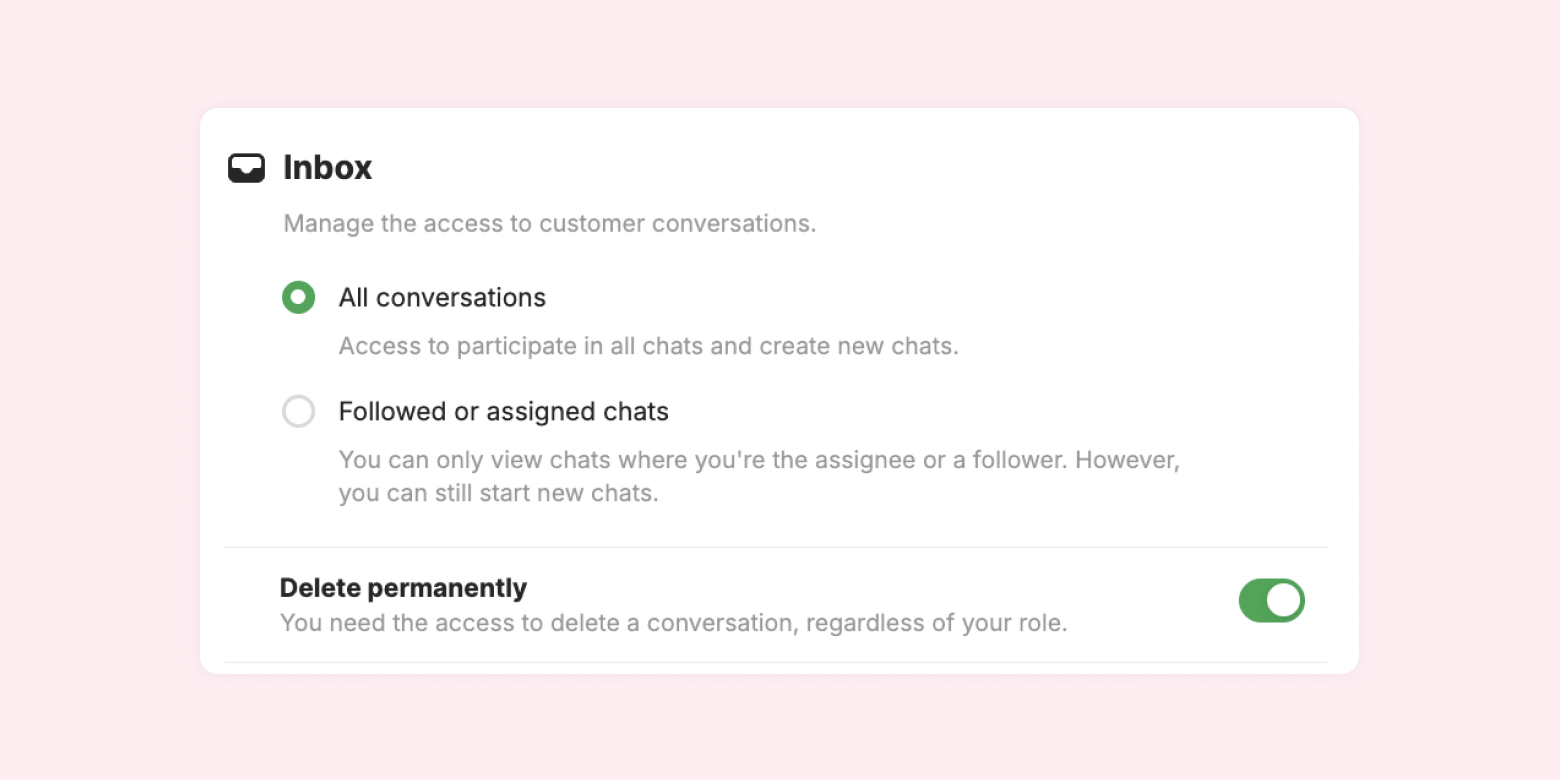This screenshot has height=780, width=1560.
Task: Click "Access to participate in all chats" description
Action: pos(648,346)
